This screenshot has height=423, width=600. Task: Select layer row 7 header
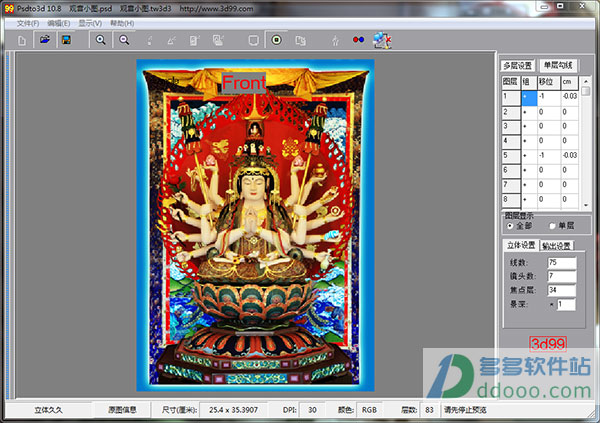[x=511, y=185]
